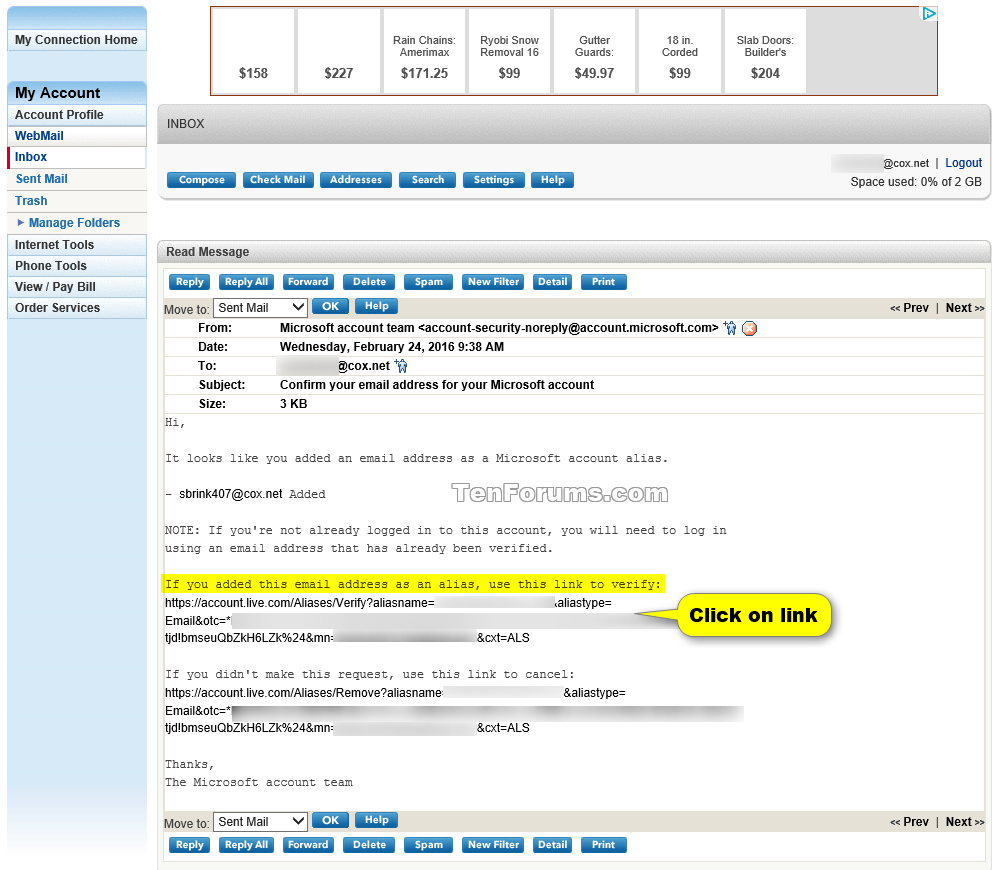Click the top Reply All button
Screen dimensions: 1001x870
click(x=246, y=282)
